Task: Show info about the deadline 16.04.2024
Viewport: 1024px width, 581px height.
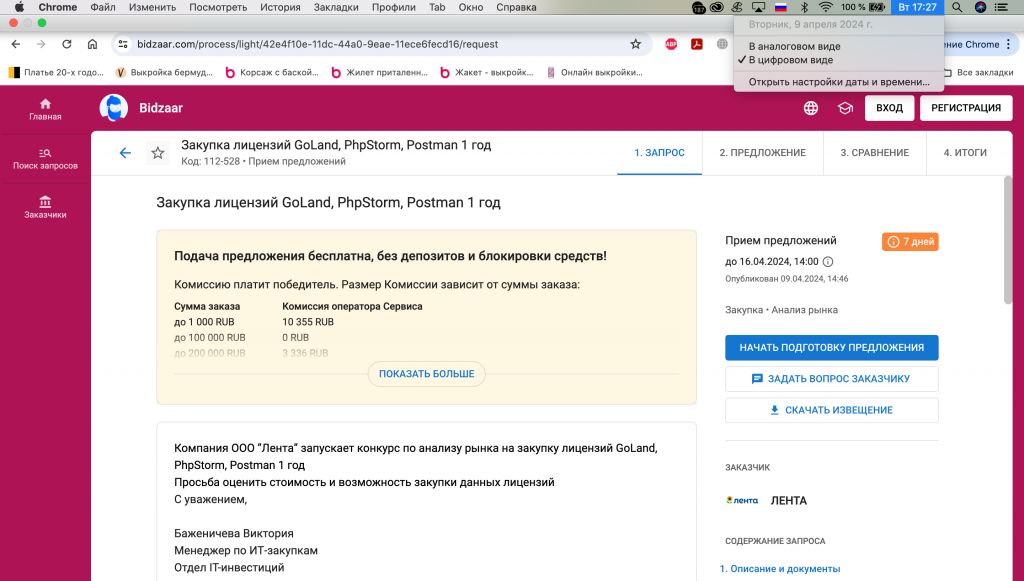Action: tap(828, 262)
